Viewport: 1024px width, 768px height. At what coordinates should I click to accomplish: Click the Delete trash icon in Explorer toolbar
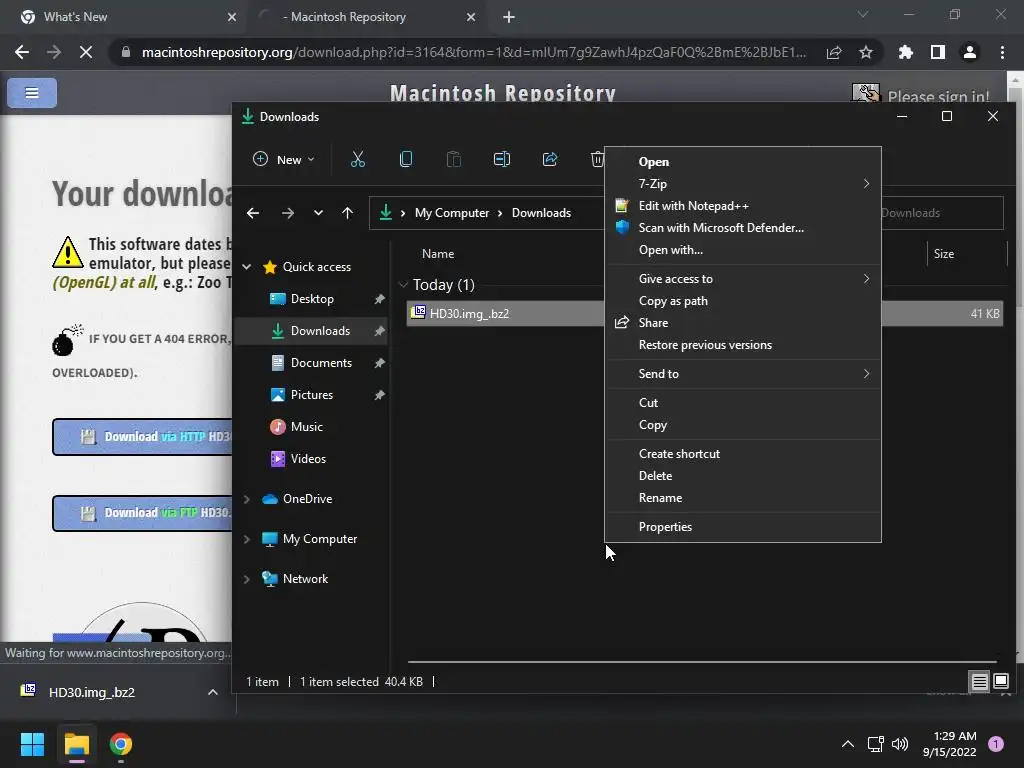pyautogui.click(x=597, y=159)
